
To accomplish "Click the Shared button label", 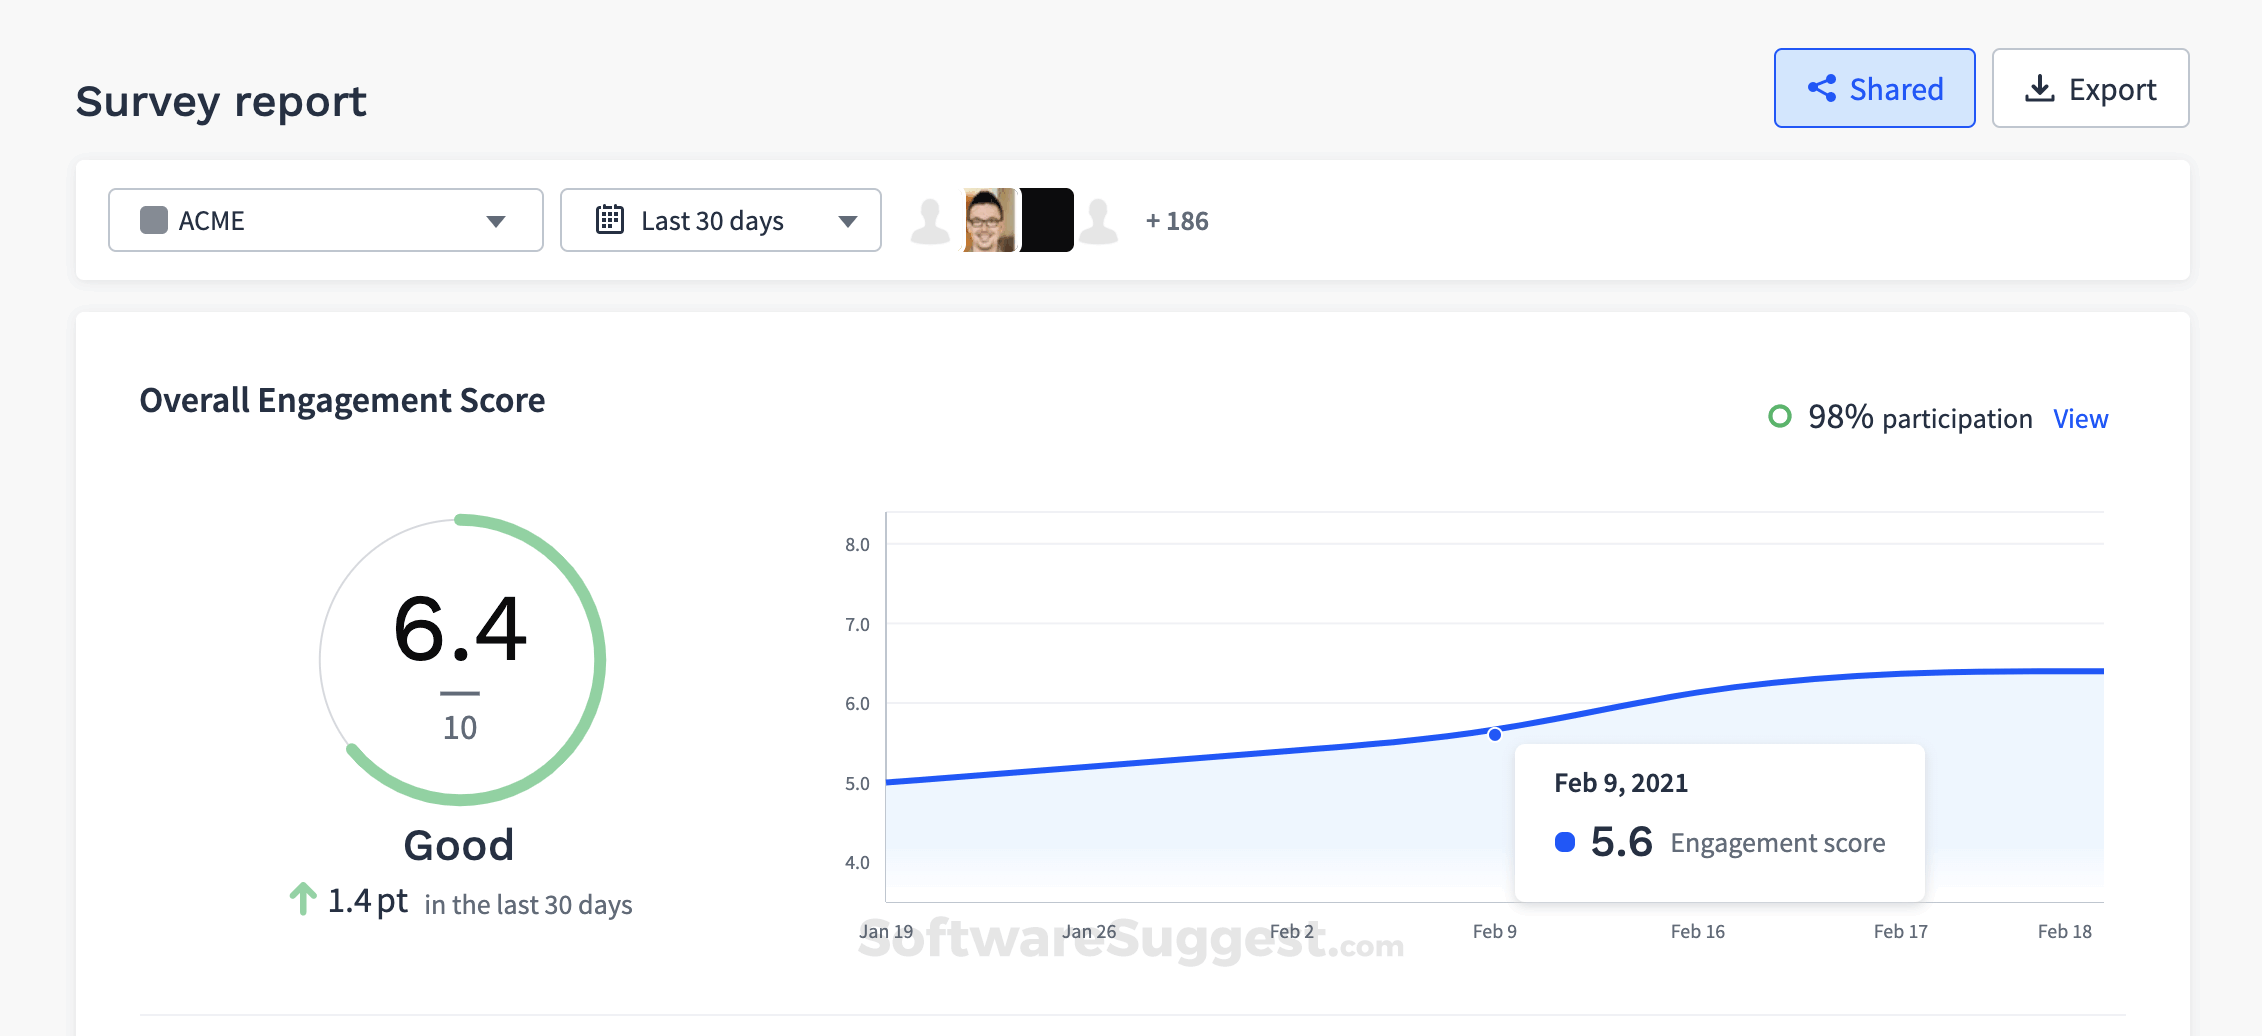I will pyautogui.click(x=1896, y=89).
